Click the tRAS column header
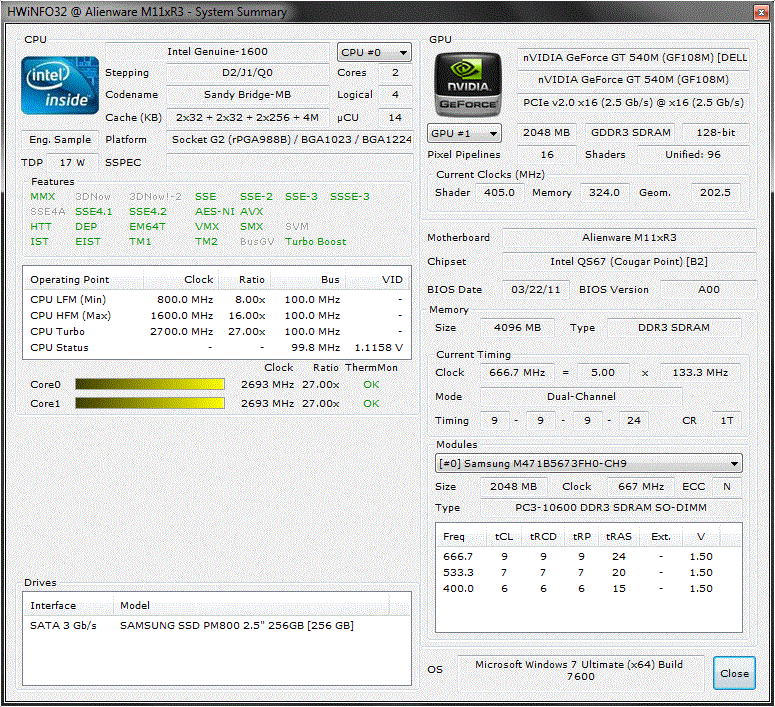The width and height of the screenshot is (775, 707). (619, 536)
